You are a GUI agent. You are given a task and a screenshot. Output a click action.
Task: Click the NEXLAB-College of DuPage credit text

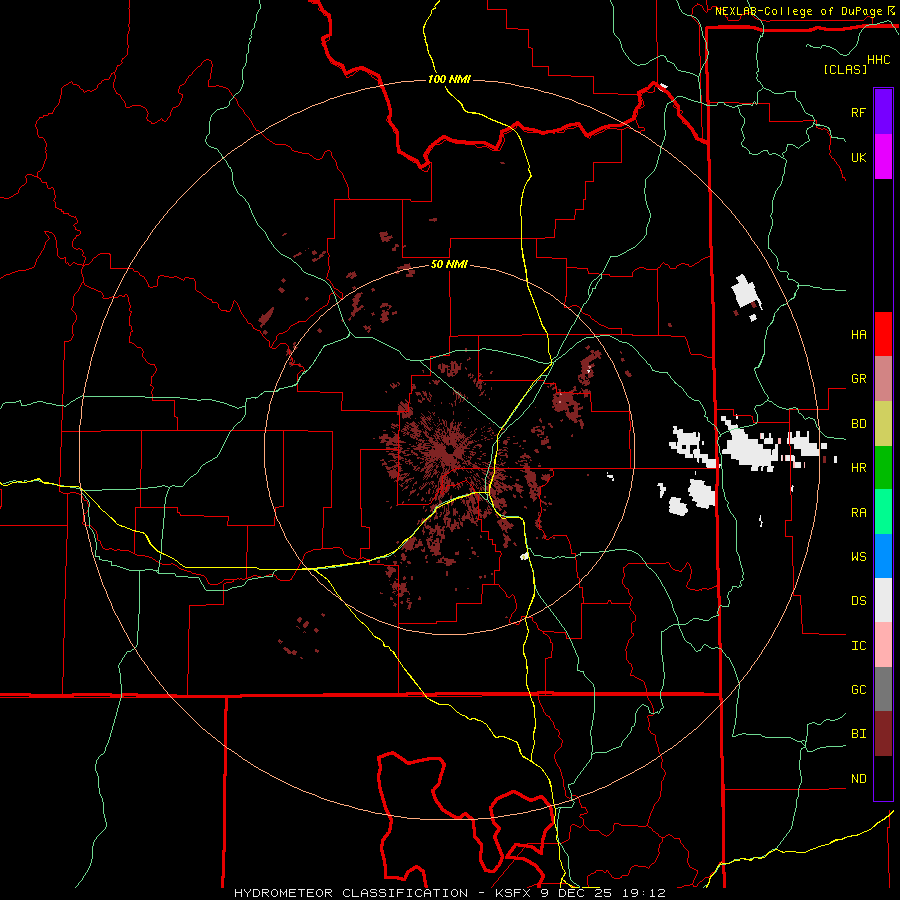[x=798, y=11]
